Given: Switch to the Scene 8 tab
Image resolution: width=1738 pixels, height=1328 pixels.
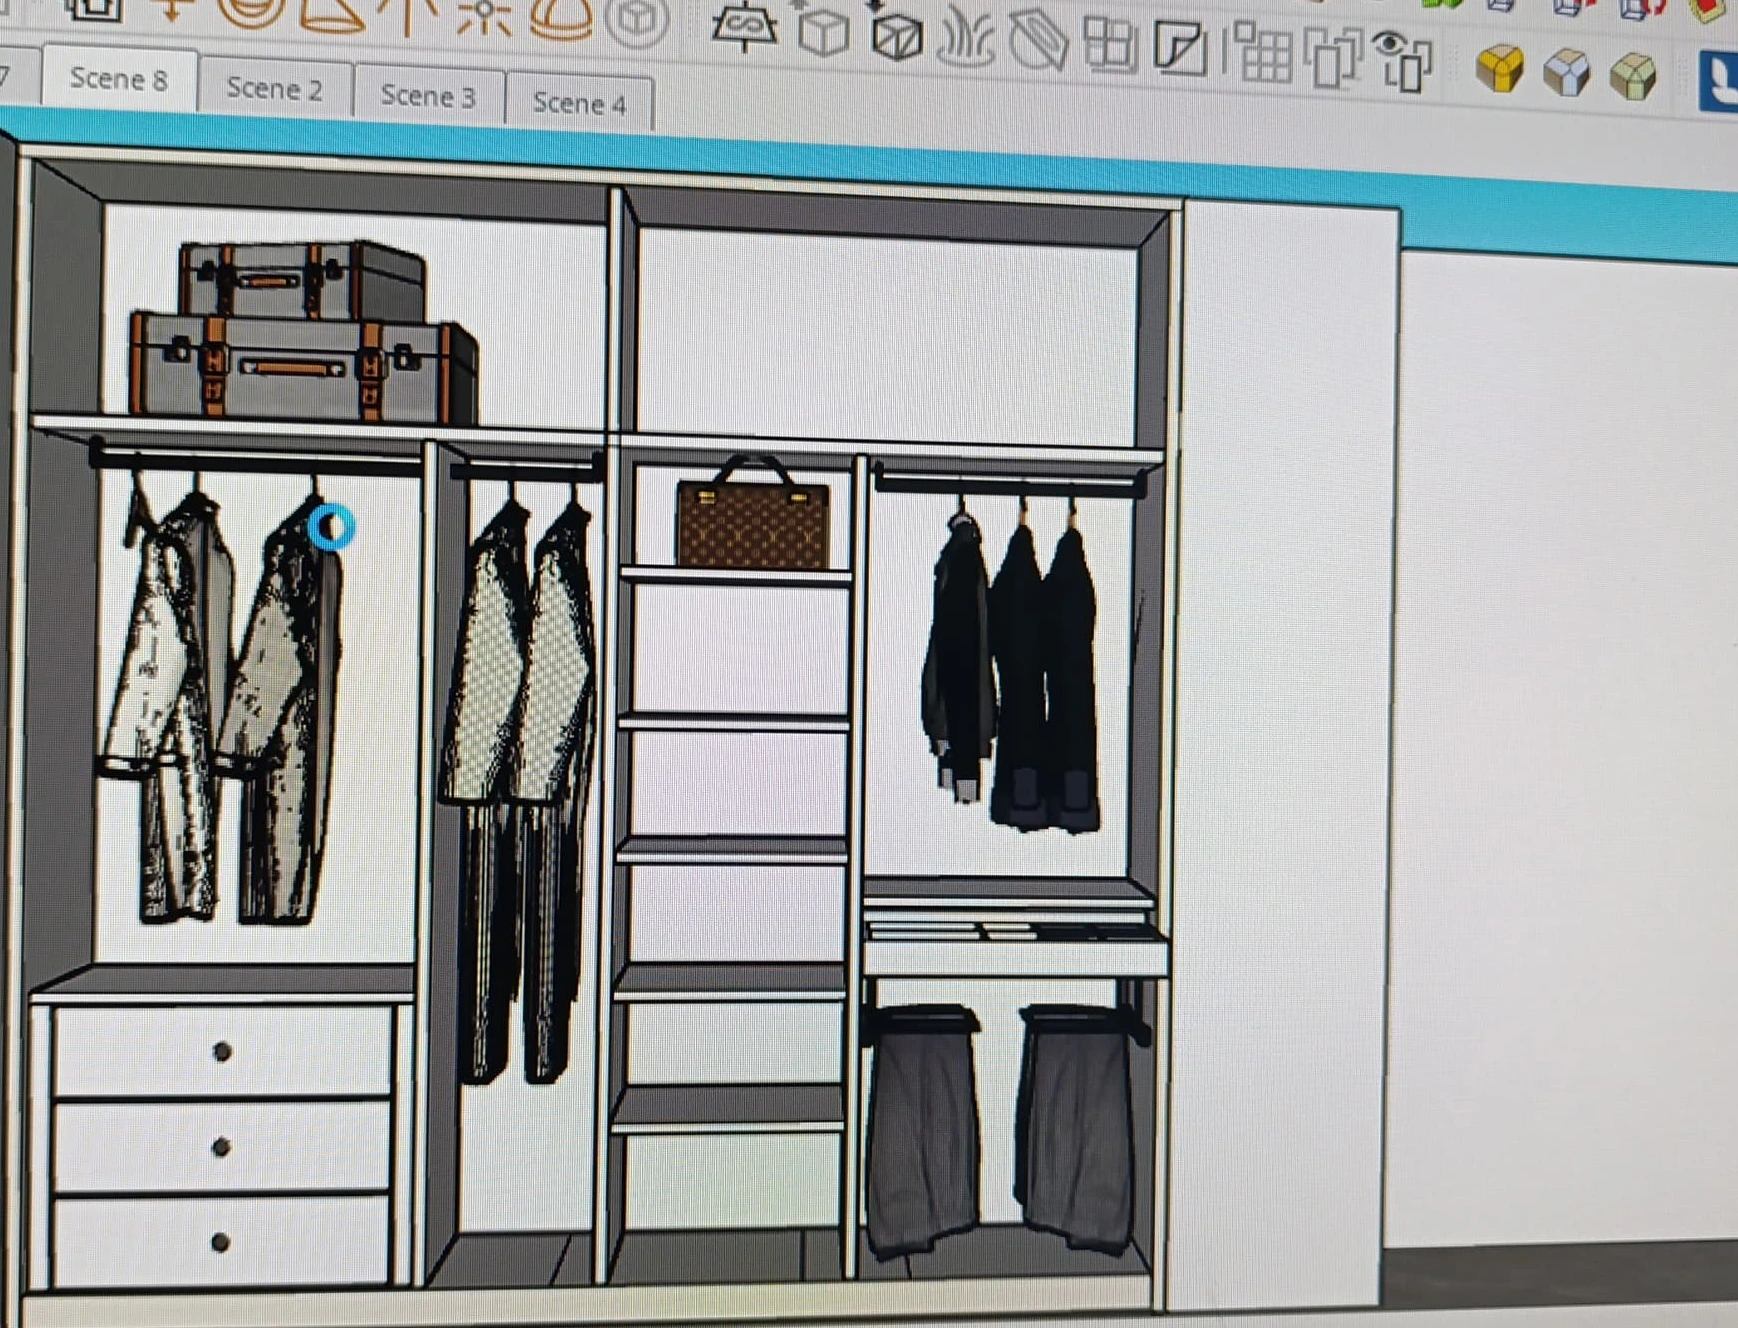Looking at the screenshot, I should click(x=118, y=79).
